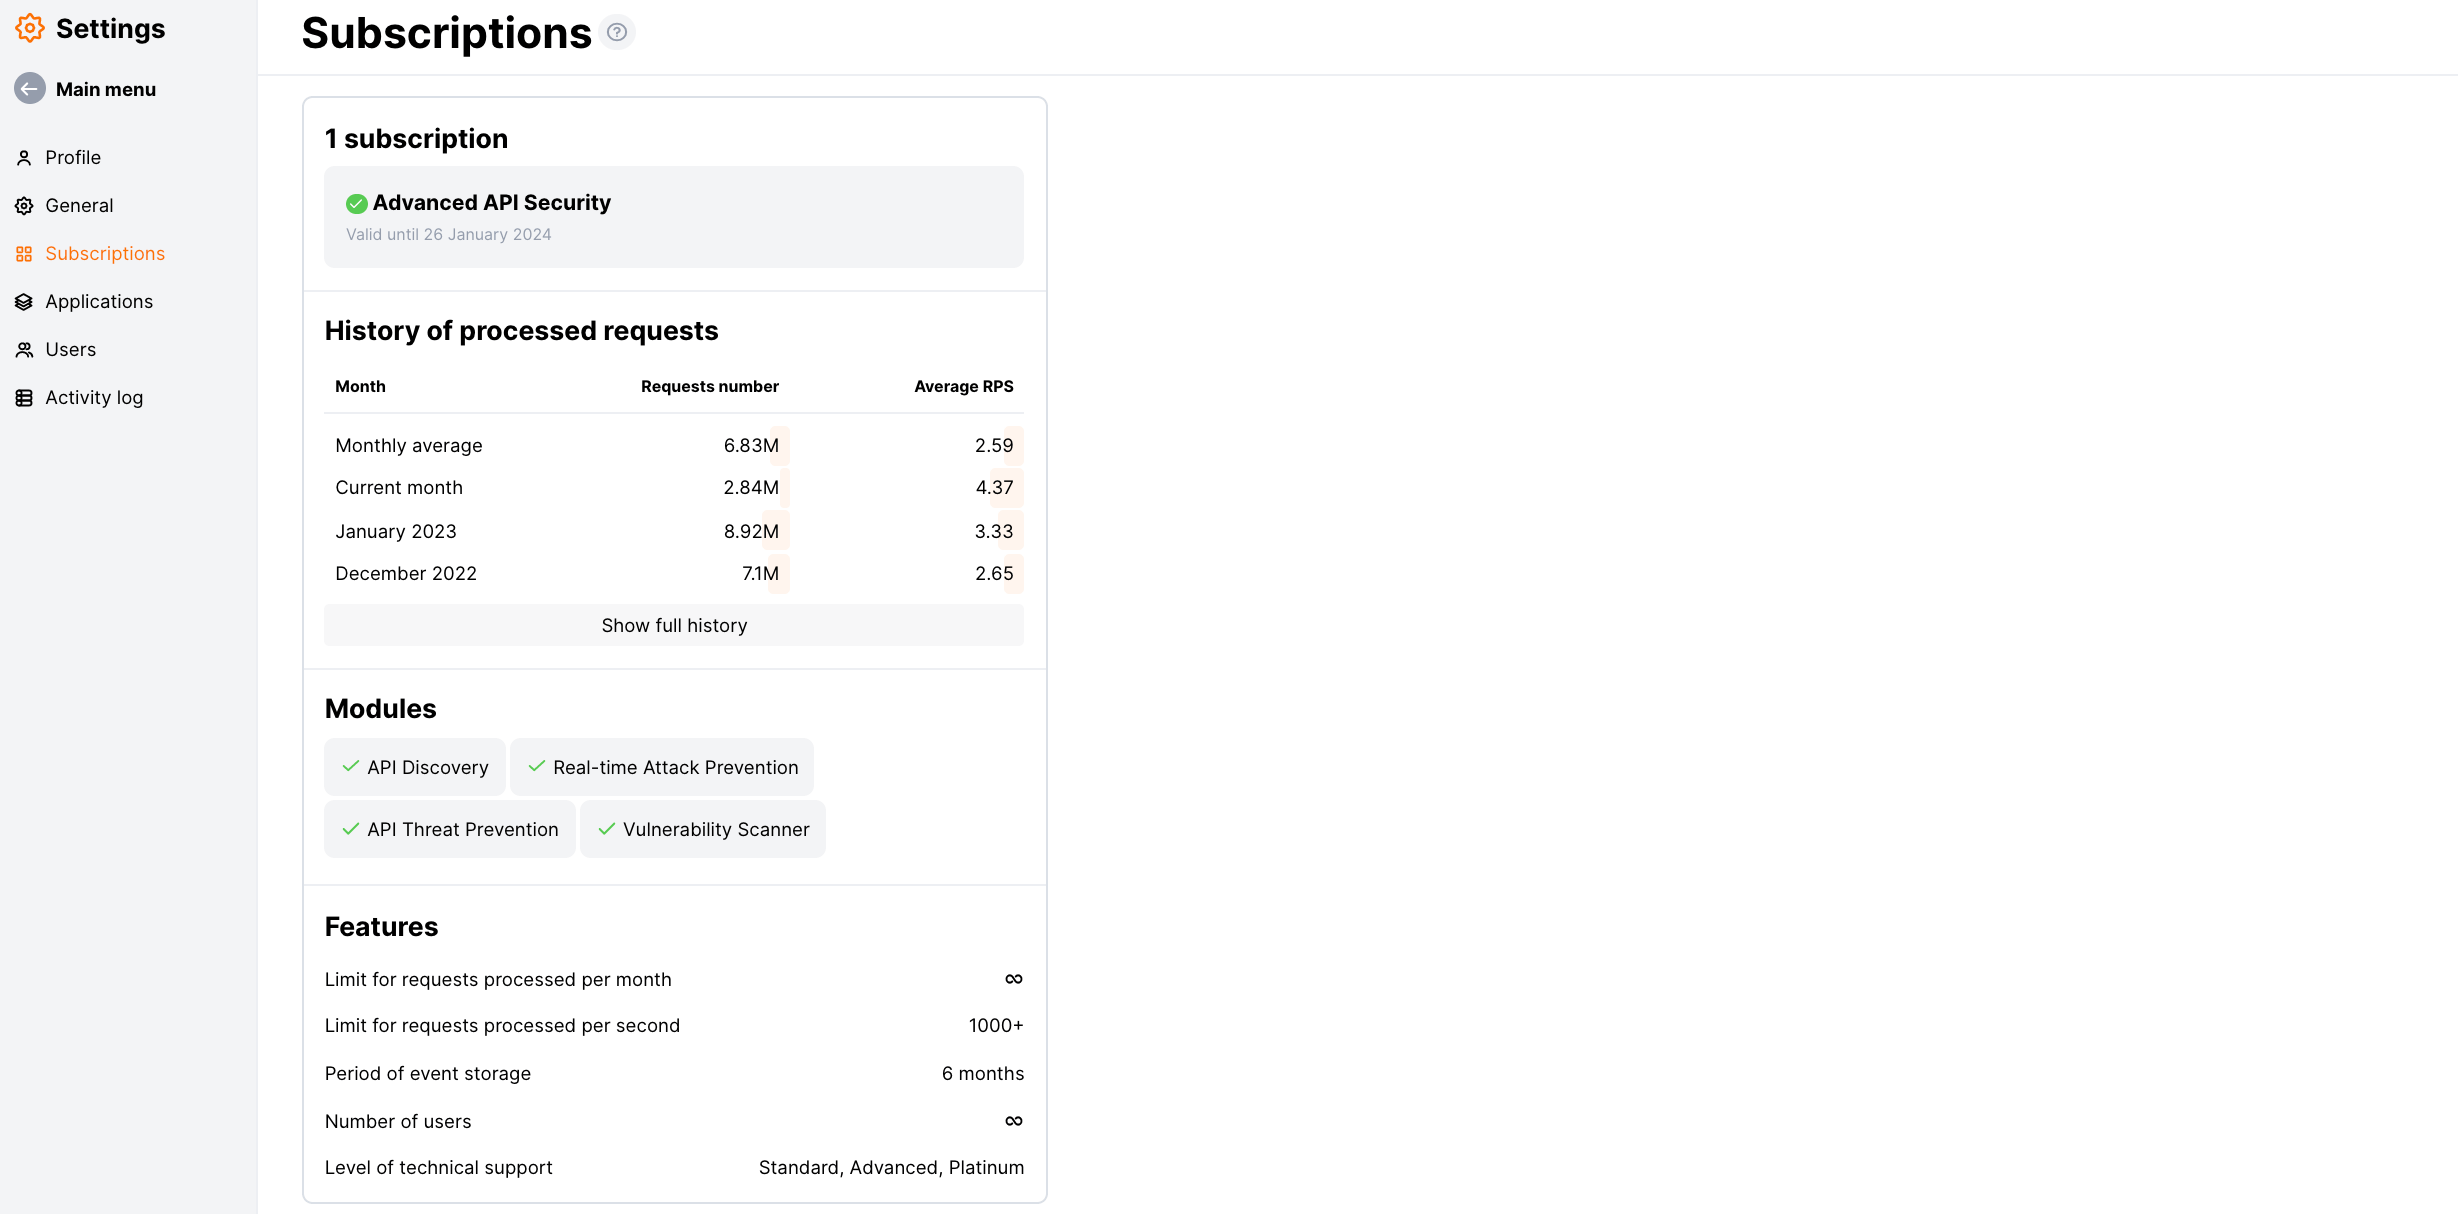Click the help question mark beside Subscriptions title
This screenshot has height=1214, width=2458.
(617, 32)
